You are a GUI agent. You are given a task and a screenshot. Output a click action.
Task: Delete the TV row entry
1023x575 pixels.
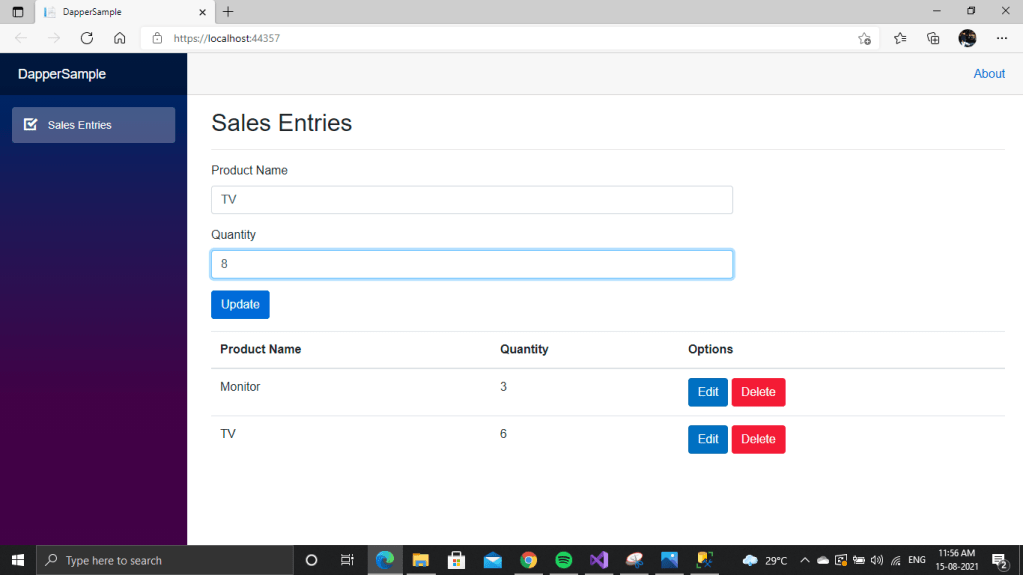[758, 439]
